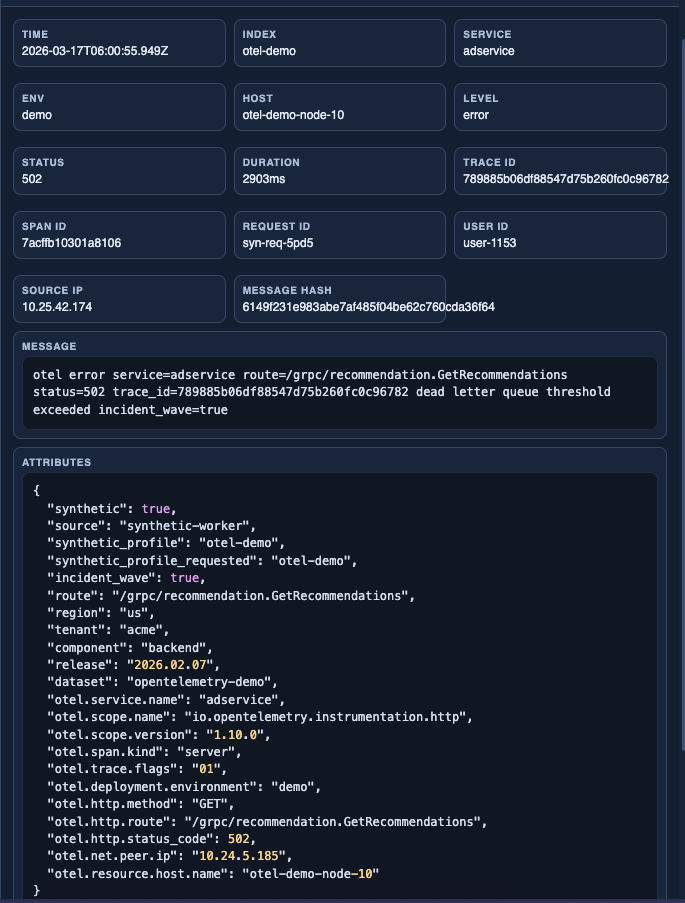Screen dimensions: 685x903
Task: Select the TIME field card
Action: [x=118, y=42]
